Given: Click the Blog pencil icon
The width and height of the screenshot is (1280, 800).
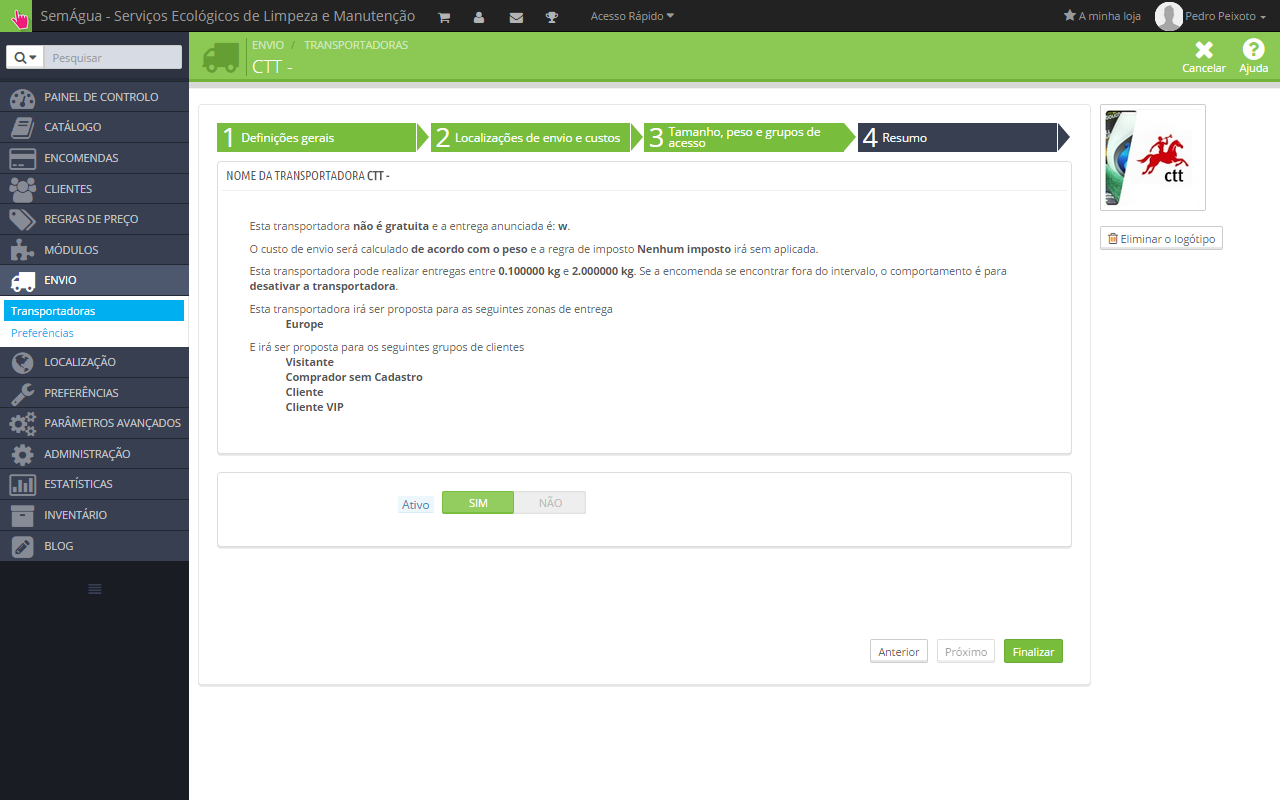Looking at the screenshot, I should pyautogui.click(x=22, y=546).
